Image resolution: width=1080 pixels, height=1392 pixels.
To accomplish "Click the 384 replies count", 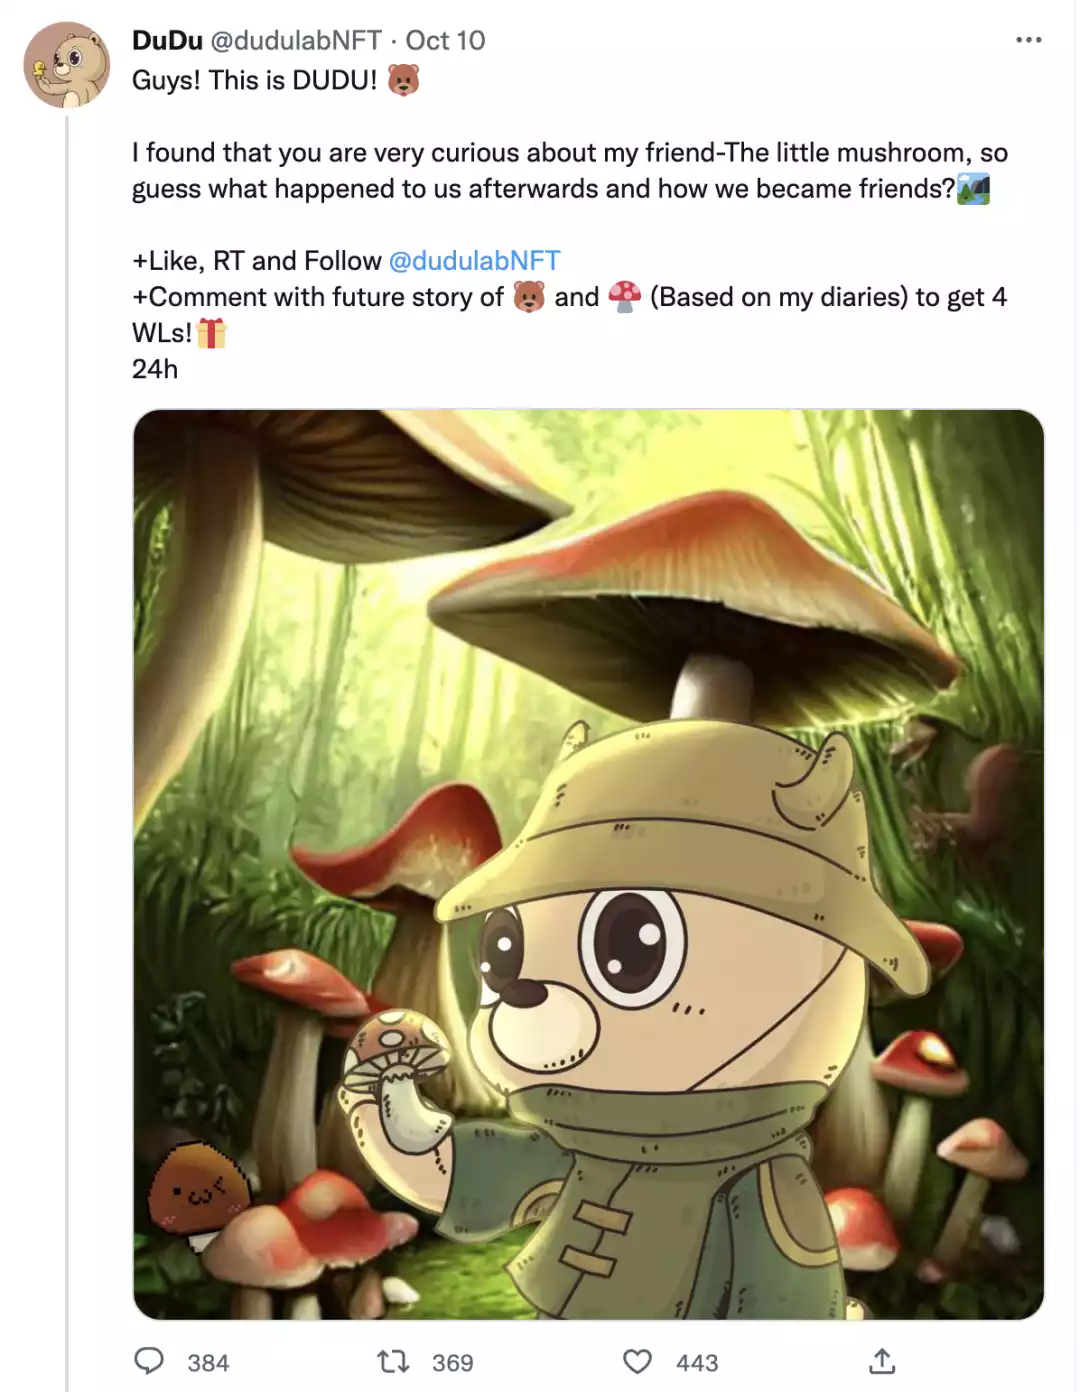I will (x=208, y=1363).
